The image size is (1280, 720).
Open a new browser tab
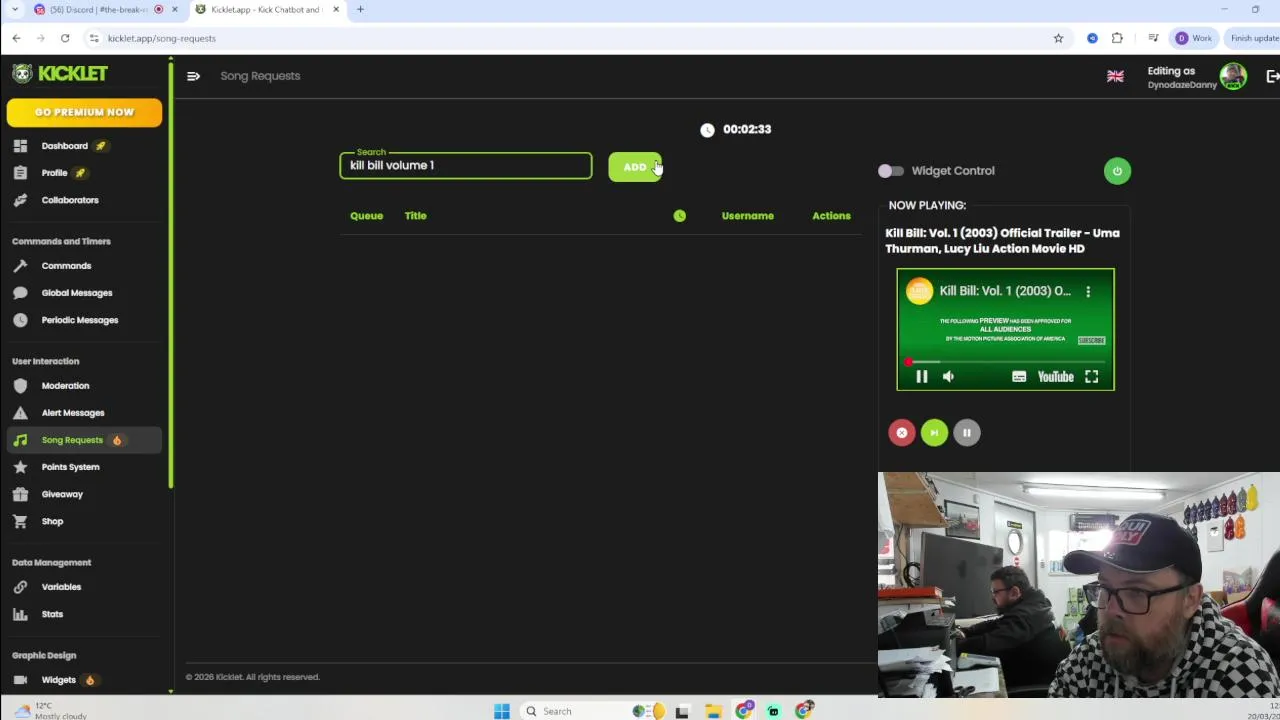(360, 10)
